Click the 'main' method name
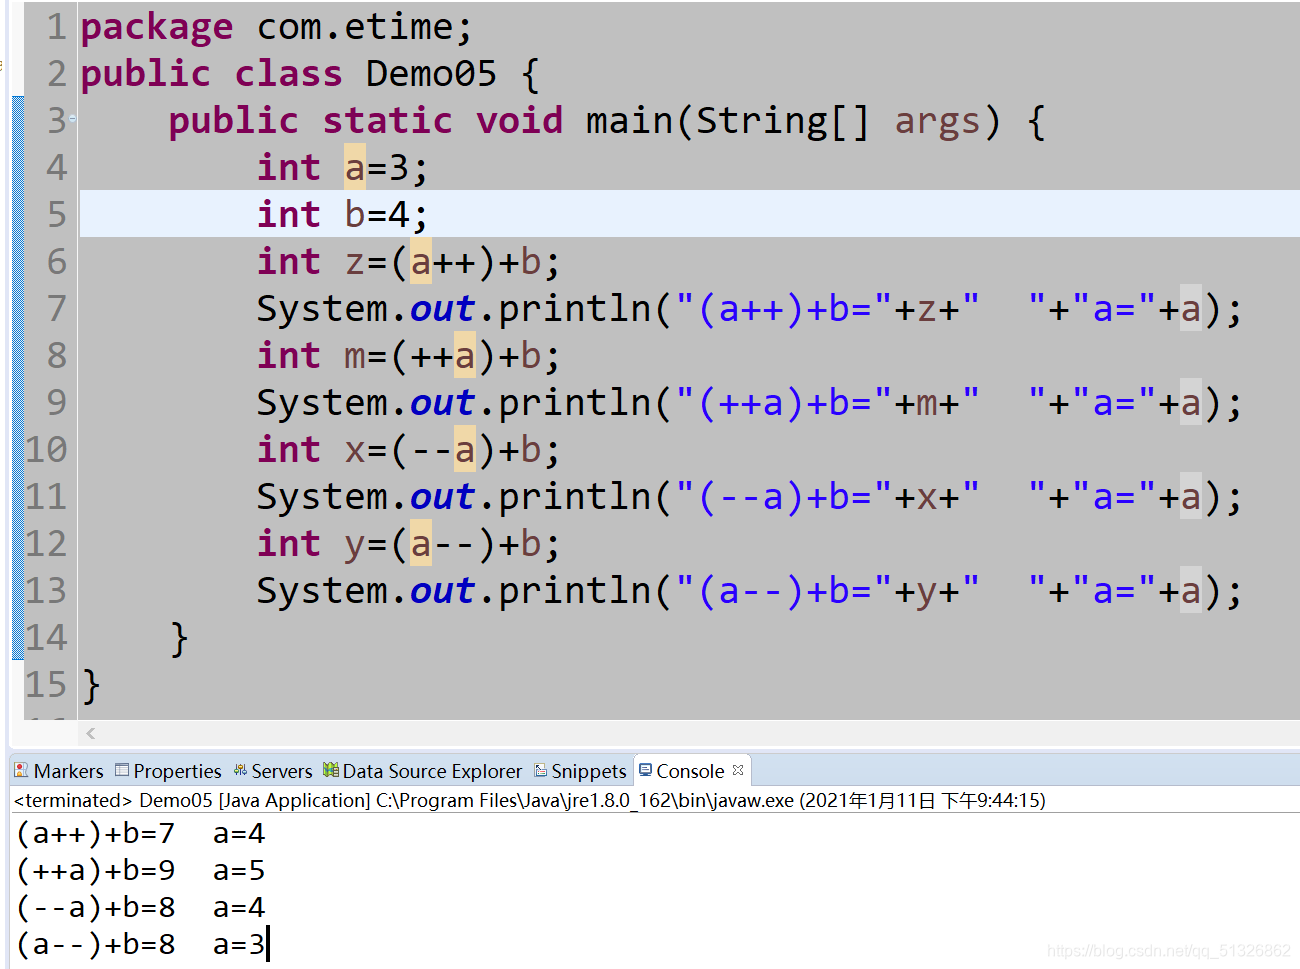This screenshot has height=969, width=1300. [629, 121]
